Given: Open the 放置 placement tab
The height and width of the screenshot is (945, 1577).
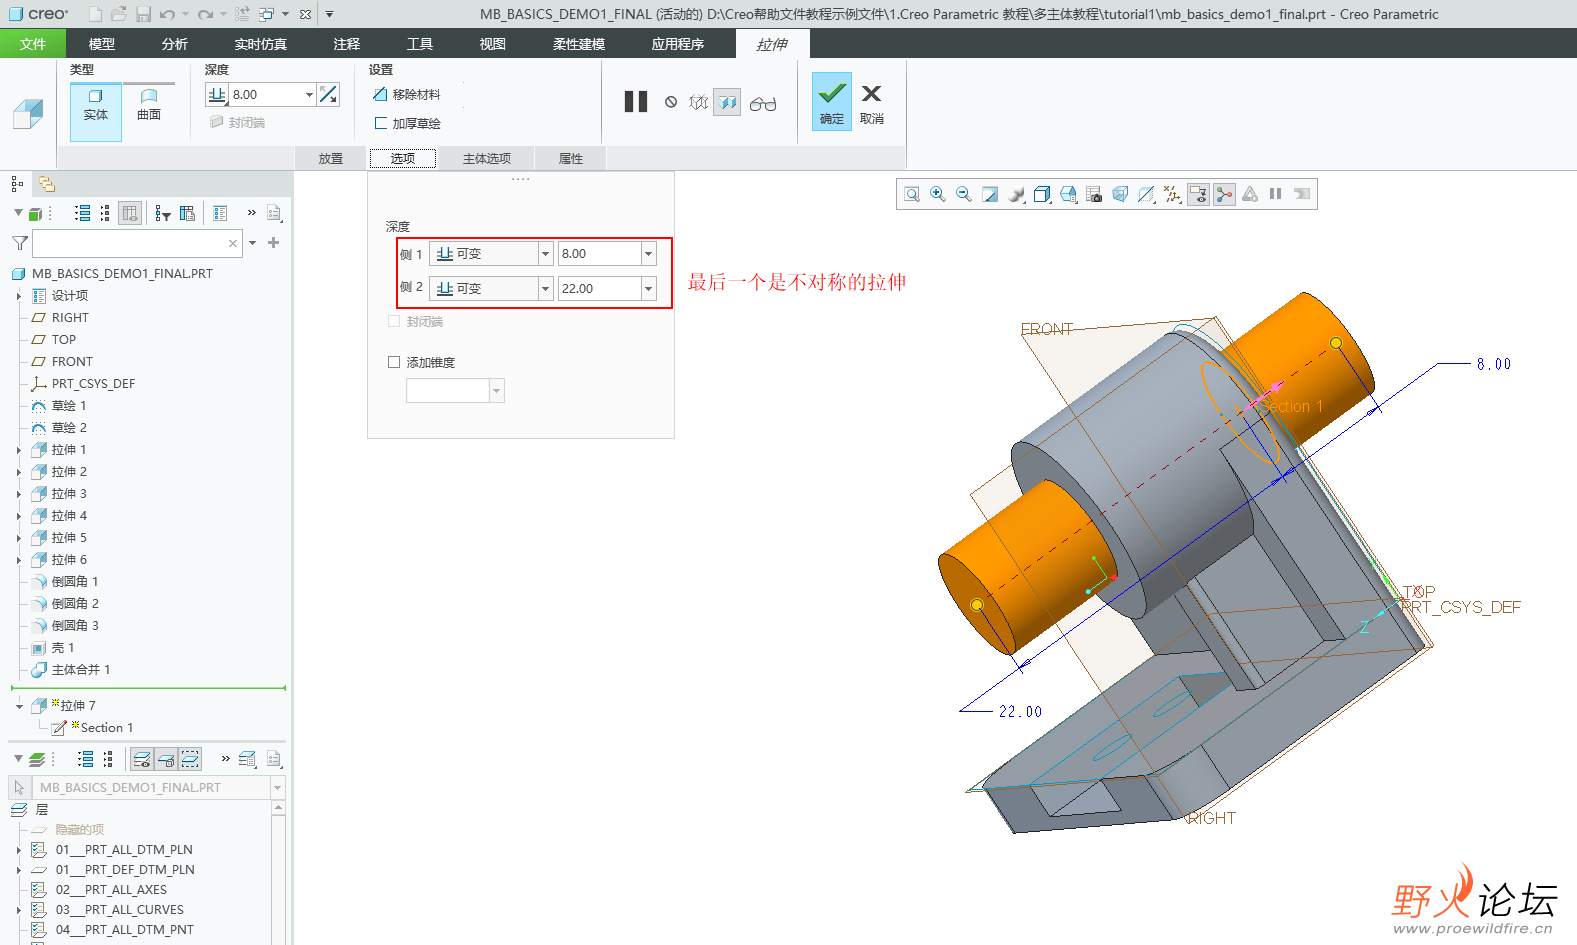Looking at the screenshot, I should tap(331, 158).
